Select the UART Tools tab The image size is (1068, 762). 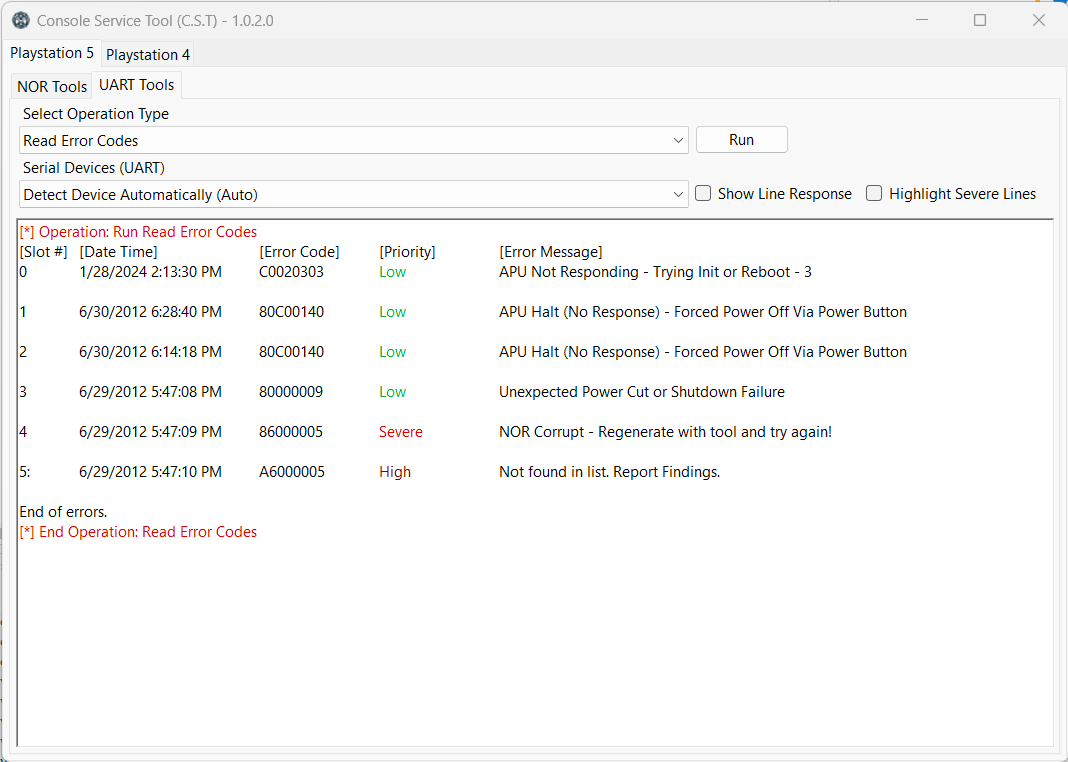(137, 85)
